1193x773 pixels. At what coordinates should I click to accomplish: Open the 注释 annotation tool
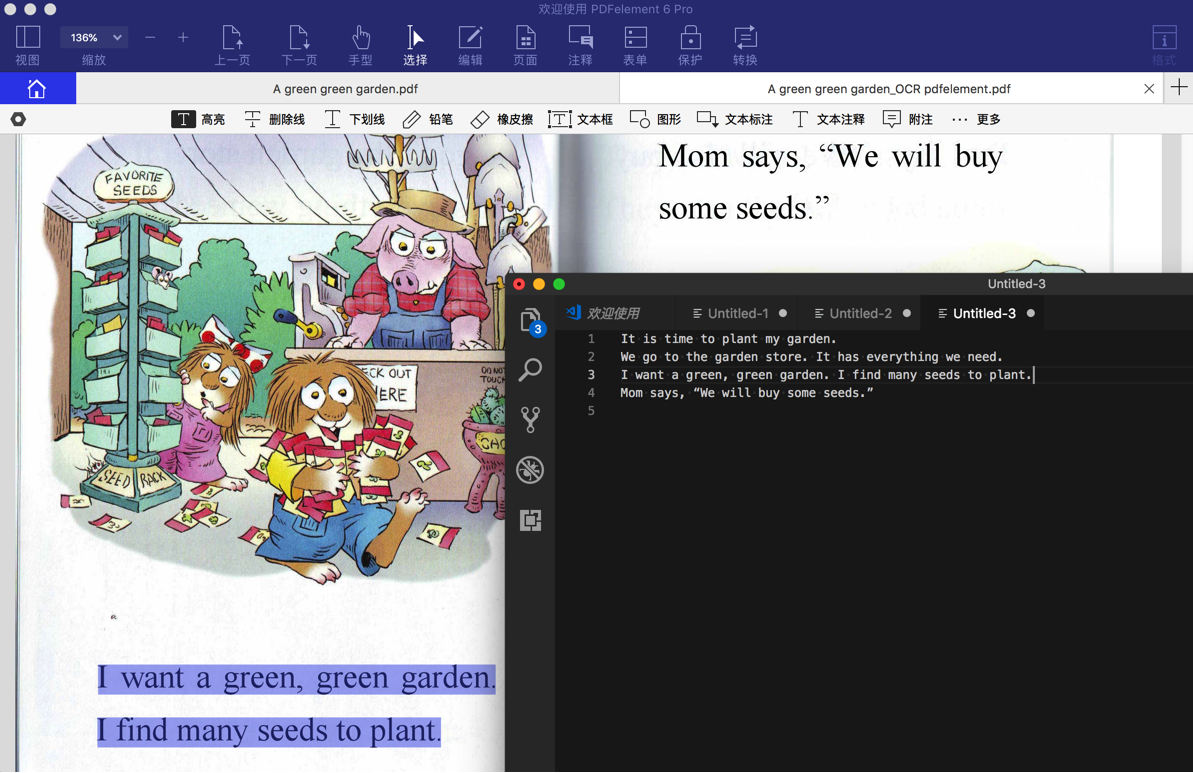click(580, 45)
